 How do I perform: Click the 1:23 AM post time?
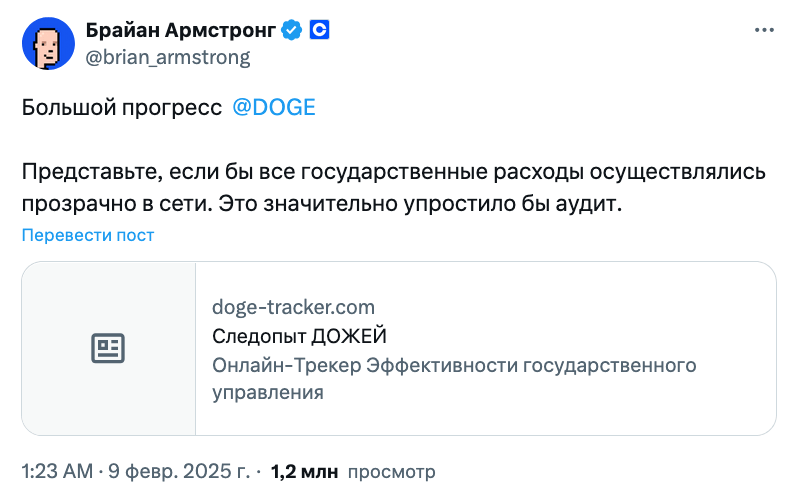[58, 470]
